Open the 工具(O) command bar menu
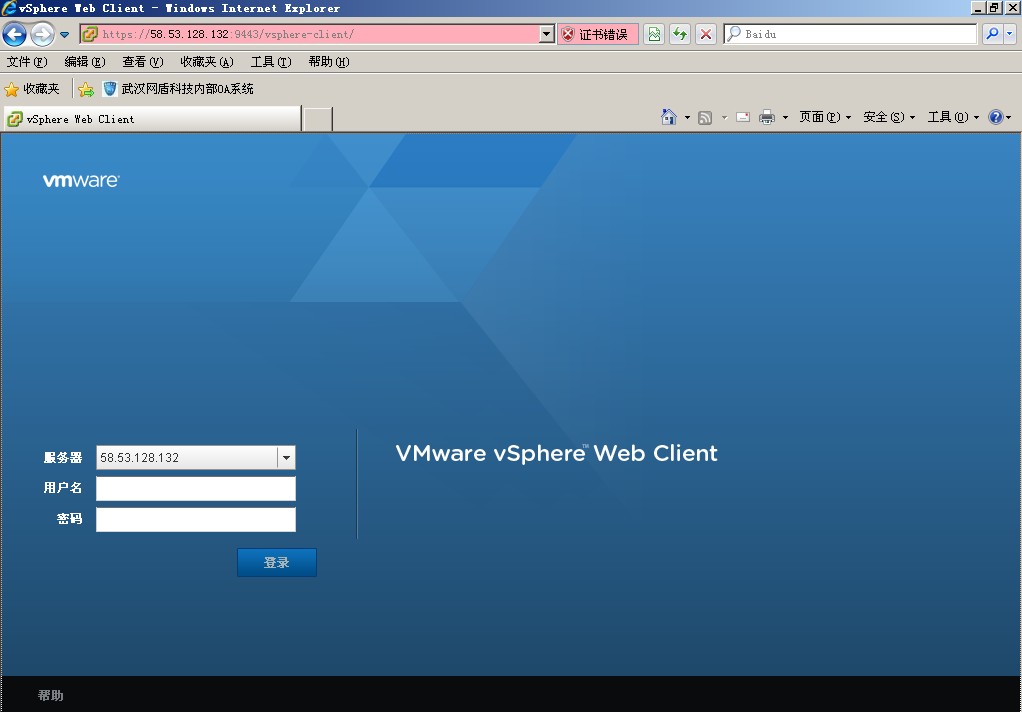This screenshot has width=1022, height=712. pyautogui.click(x=954, y=117)
